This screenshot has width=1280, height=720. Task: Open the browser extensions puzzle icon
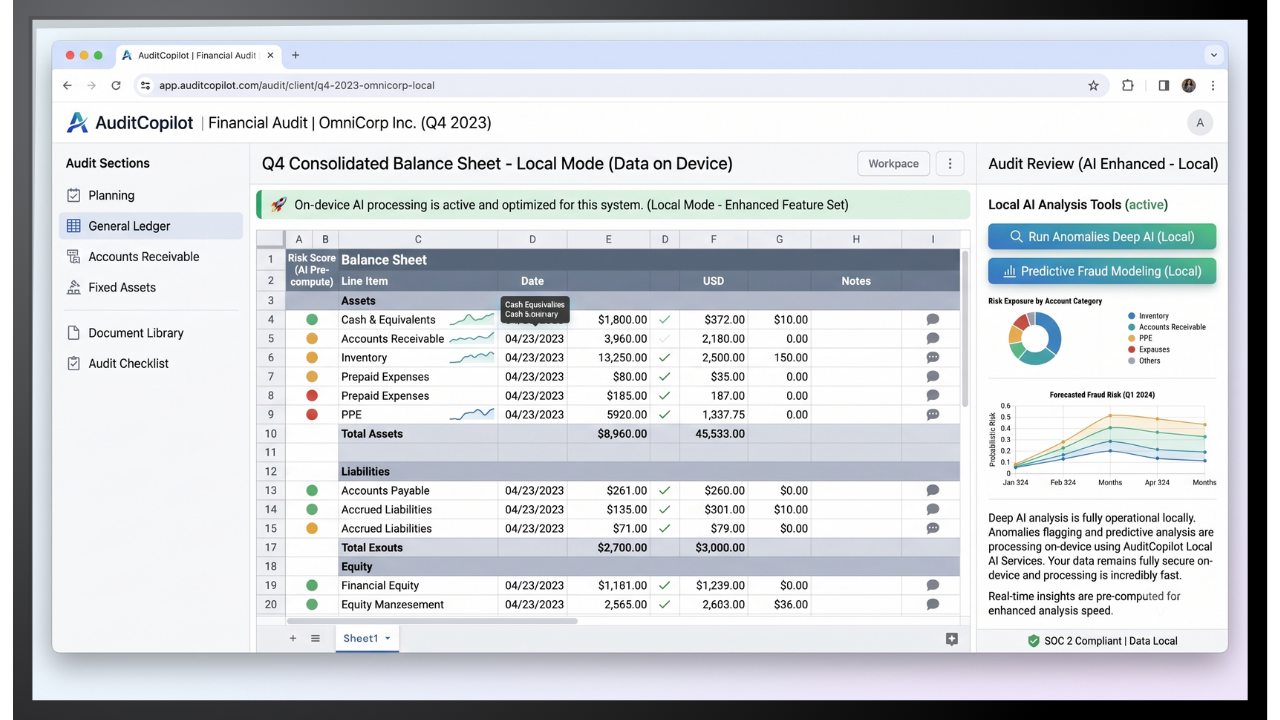1128,86
